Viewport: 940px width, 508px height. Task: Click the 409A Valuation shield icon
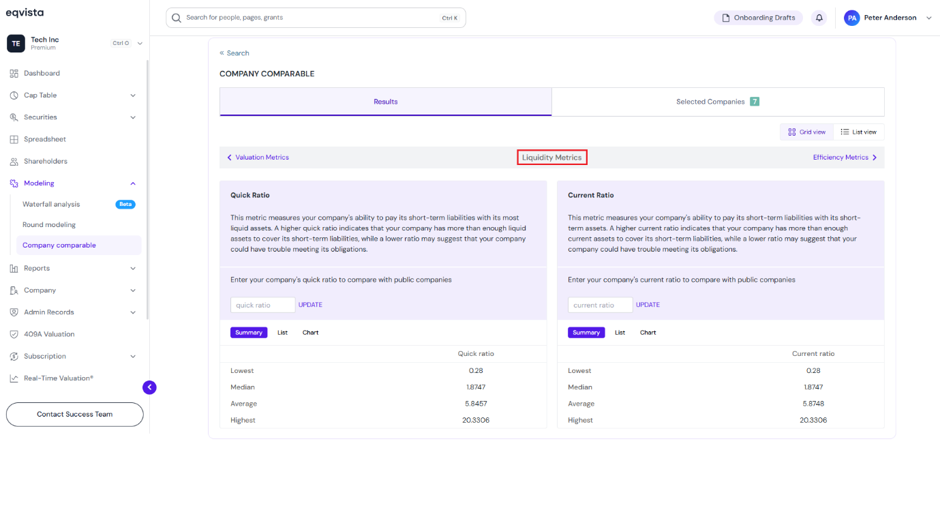point(14,334)
